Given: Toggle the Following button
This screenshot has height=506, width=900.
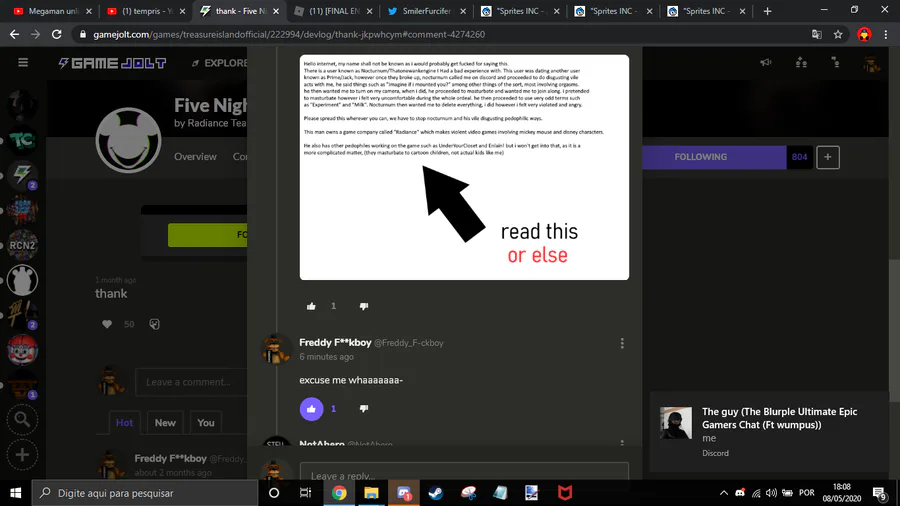Looking at the screenshot, I should [x=713, y=157].
